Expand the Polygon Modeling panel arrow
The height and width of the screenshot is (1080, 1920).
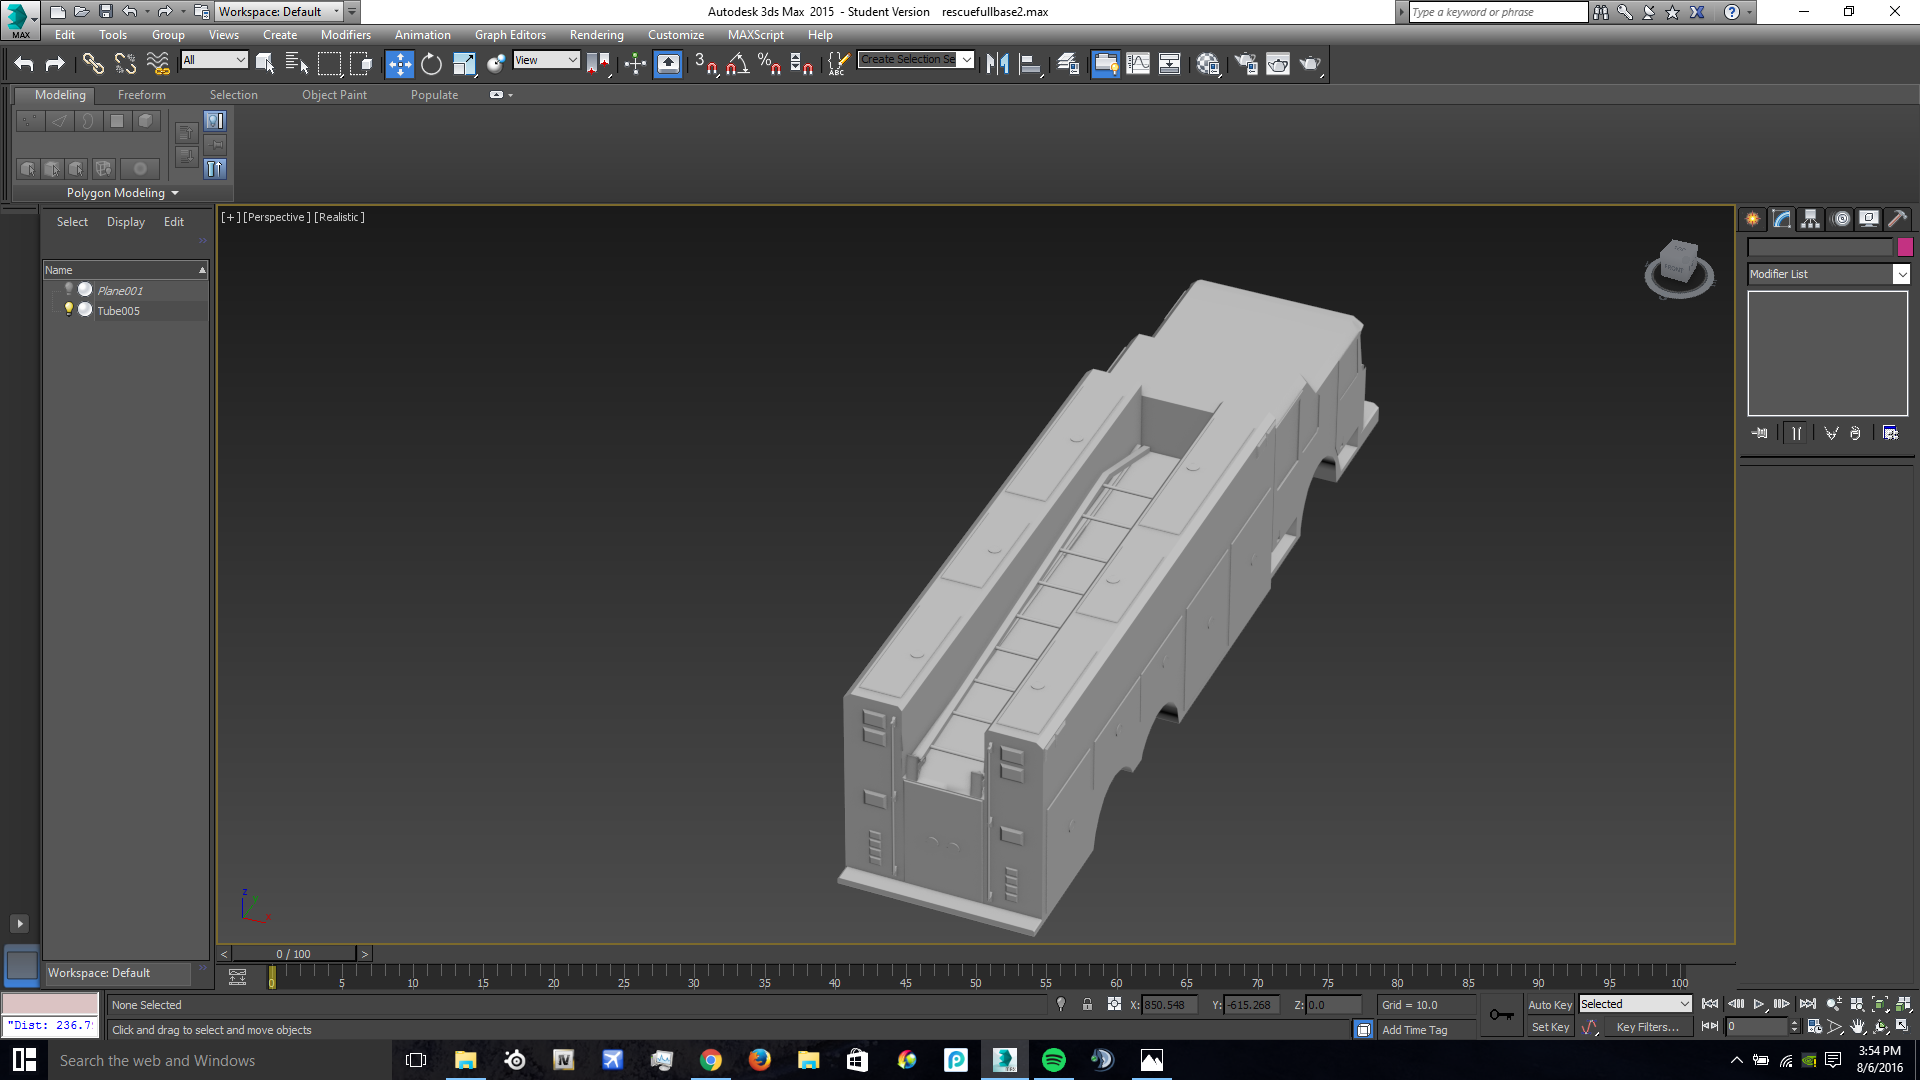(x=175, y=193)
